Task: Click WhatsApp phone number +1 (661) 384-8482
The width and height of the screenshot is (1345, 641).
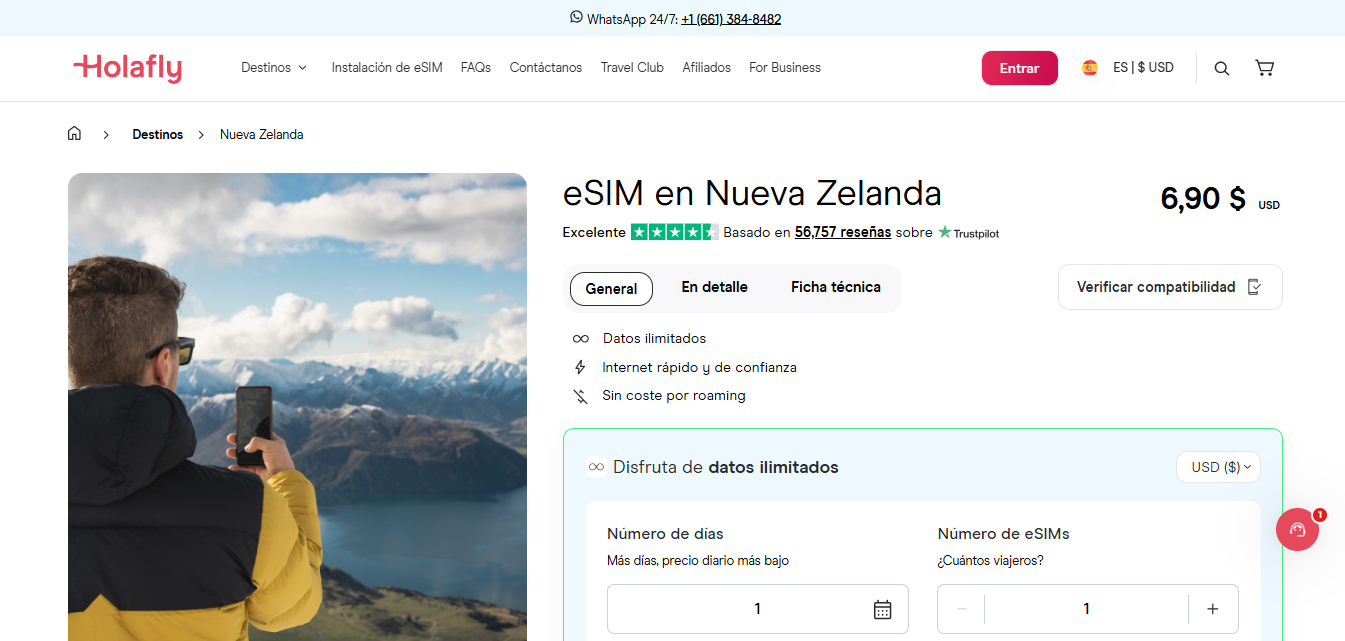Action: point(731,19)
